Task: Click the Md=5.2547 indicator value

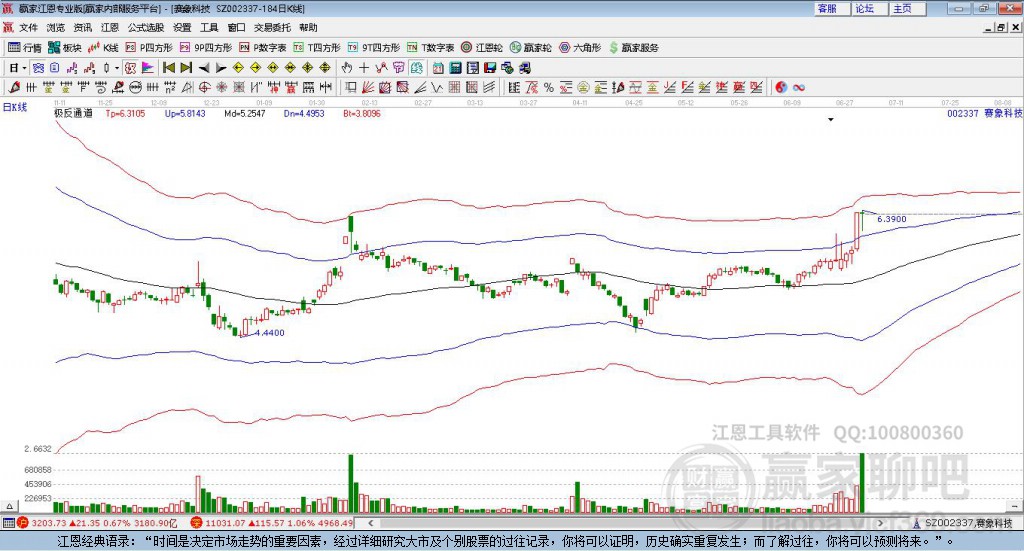Action: point(245,114)
